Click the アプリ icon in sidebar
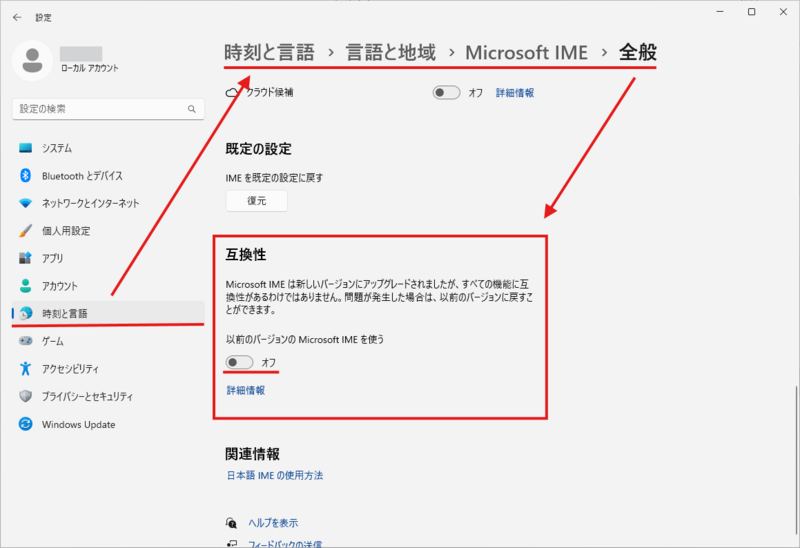This screenshot has height=548, width=800. click(26, 258)
